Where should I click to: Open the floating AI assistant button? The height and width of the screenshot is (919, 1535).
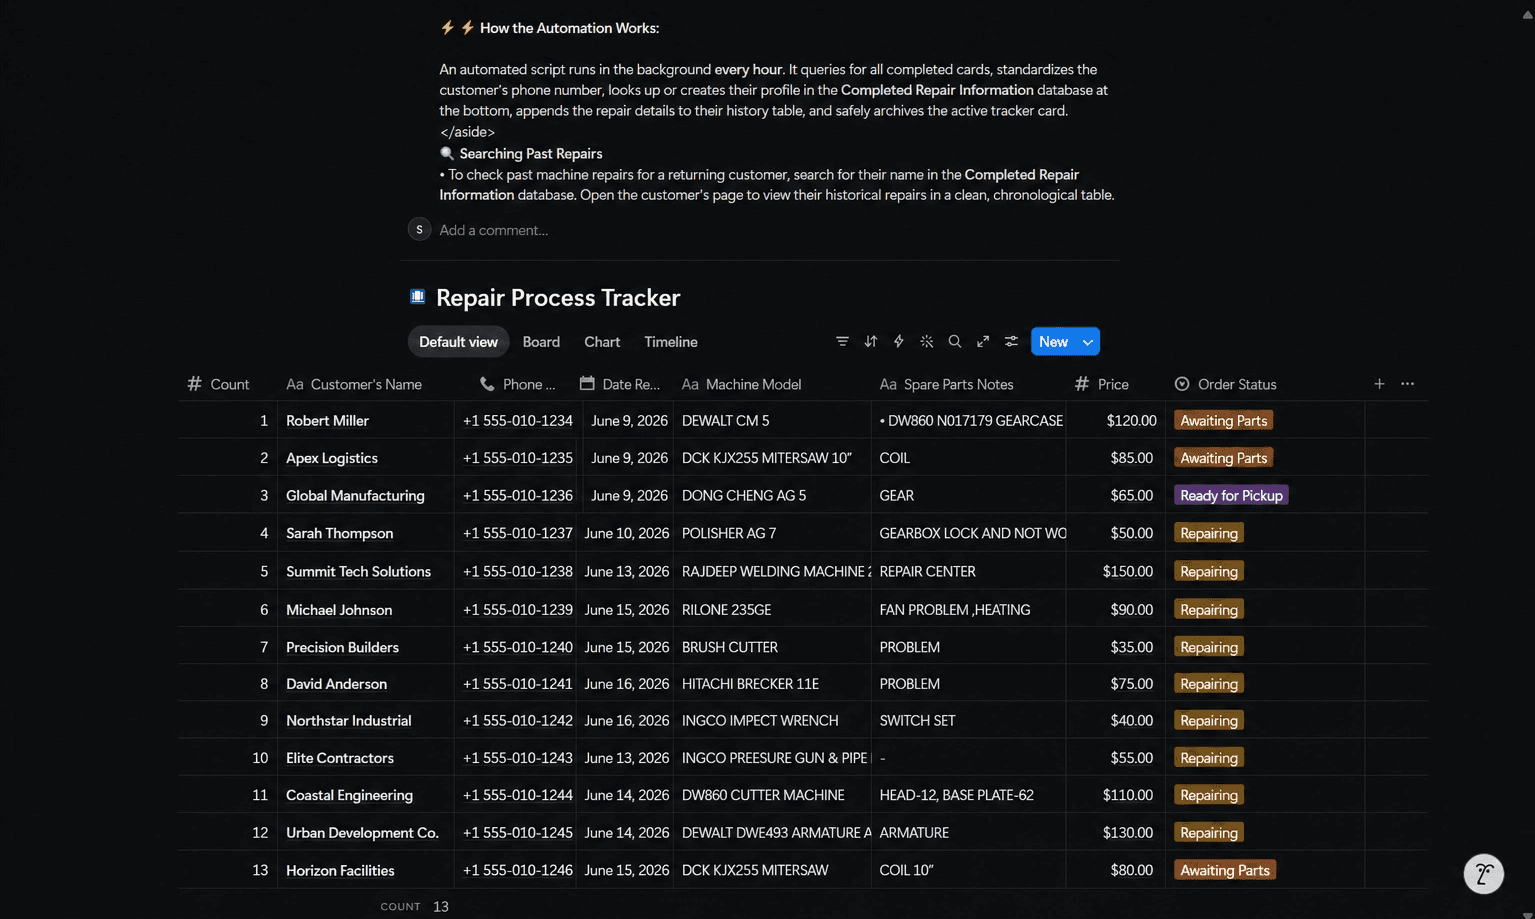[x=1484, y=874]
